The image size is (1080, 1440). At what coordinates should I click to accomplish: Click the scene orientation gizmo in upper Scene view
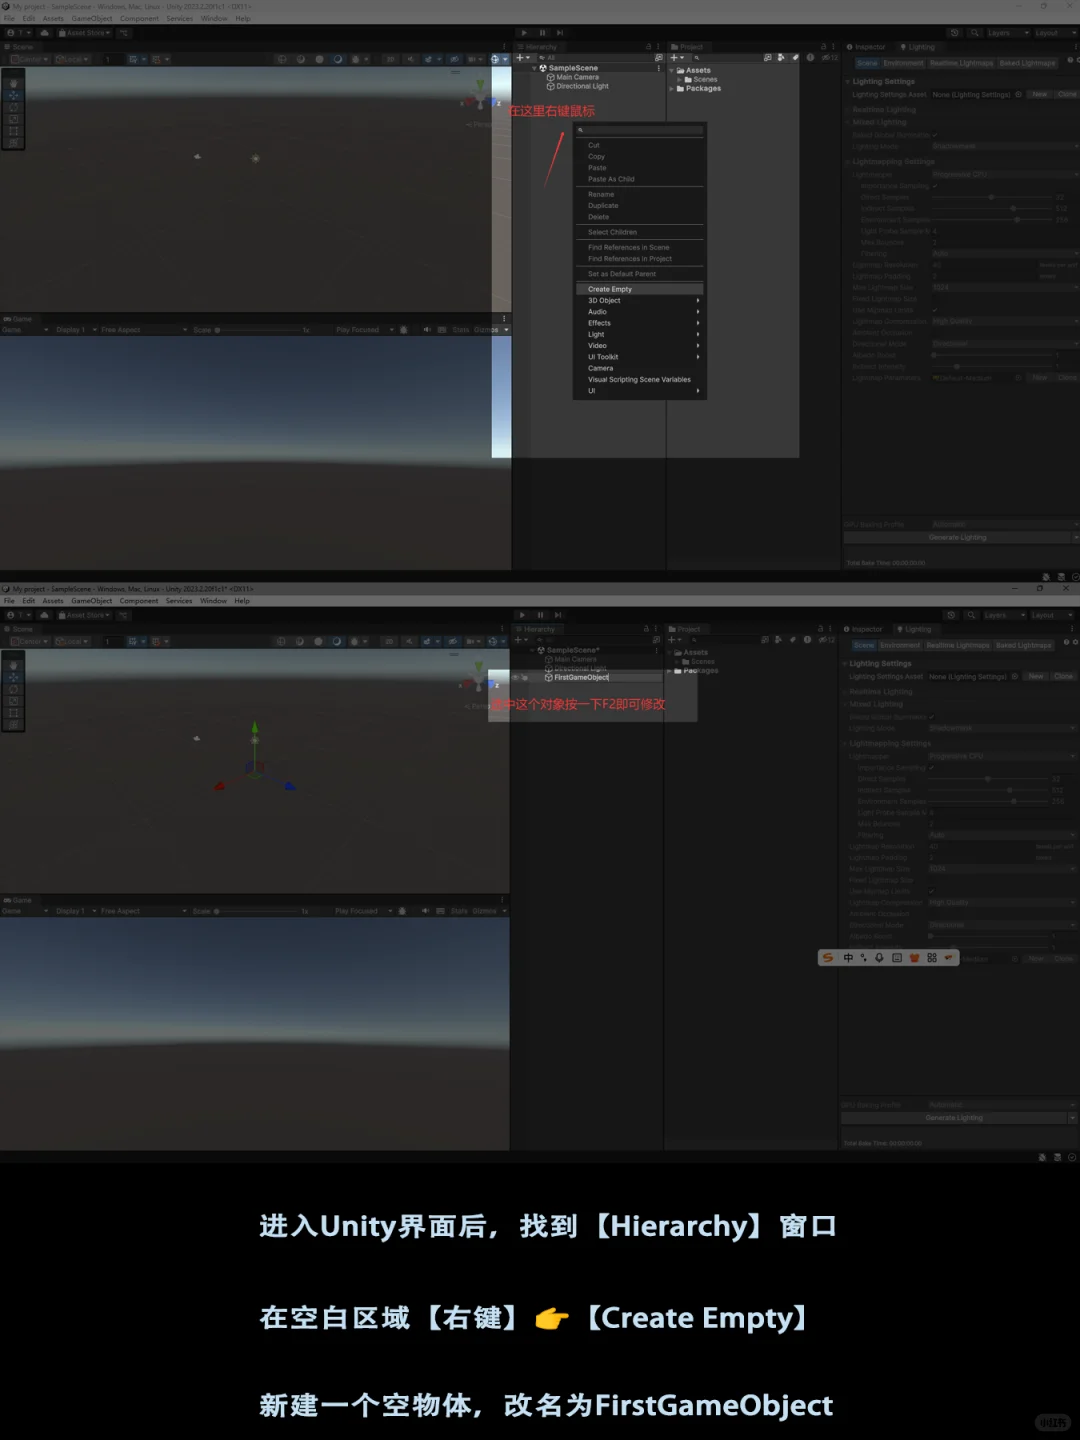click(x=480, y=96)
